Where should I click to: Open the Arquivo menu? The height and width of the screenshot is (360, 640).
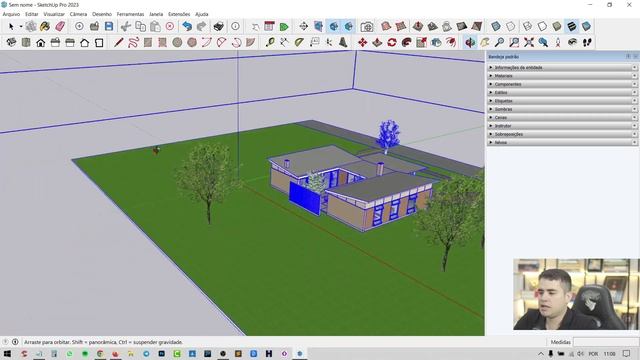click(x=11, y=14)
